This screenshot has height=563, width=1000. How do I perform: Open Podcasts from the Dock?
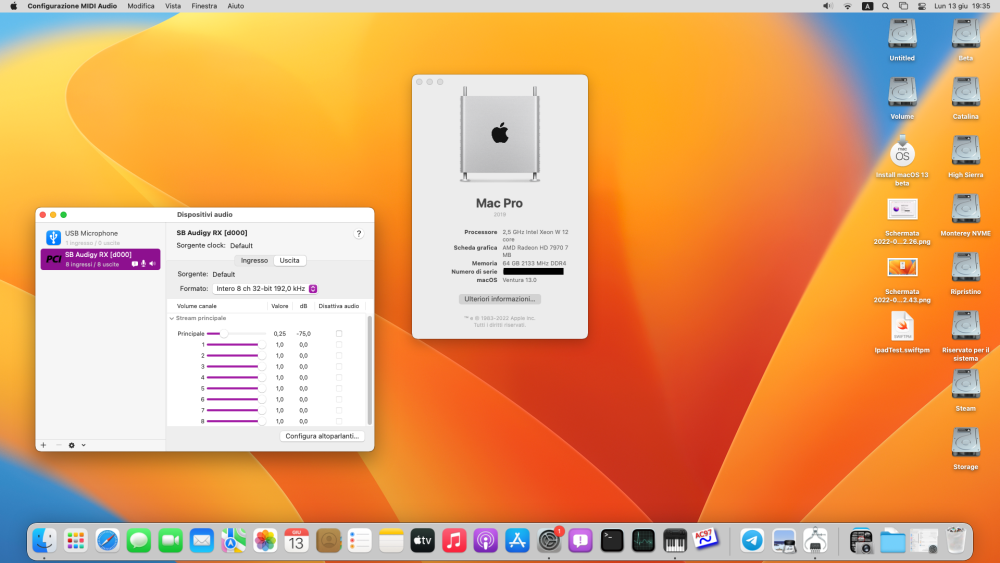tap(485, 541)
